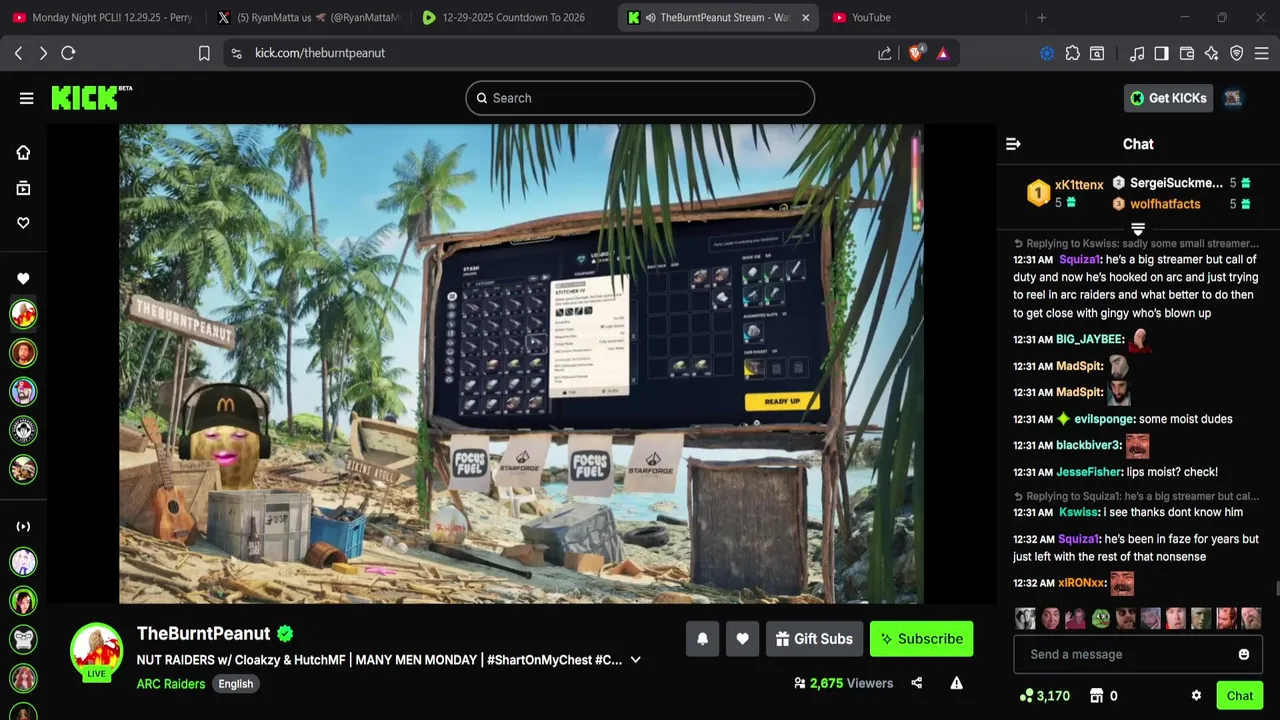The width and height of the screenshot is (1280, 720).
Task: Open the media control music note icon
Action: coord(1137,53)
